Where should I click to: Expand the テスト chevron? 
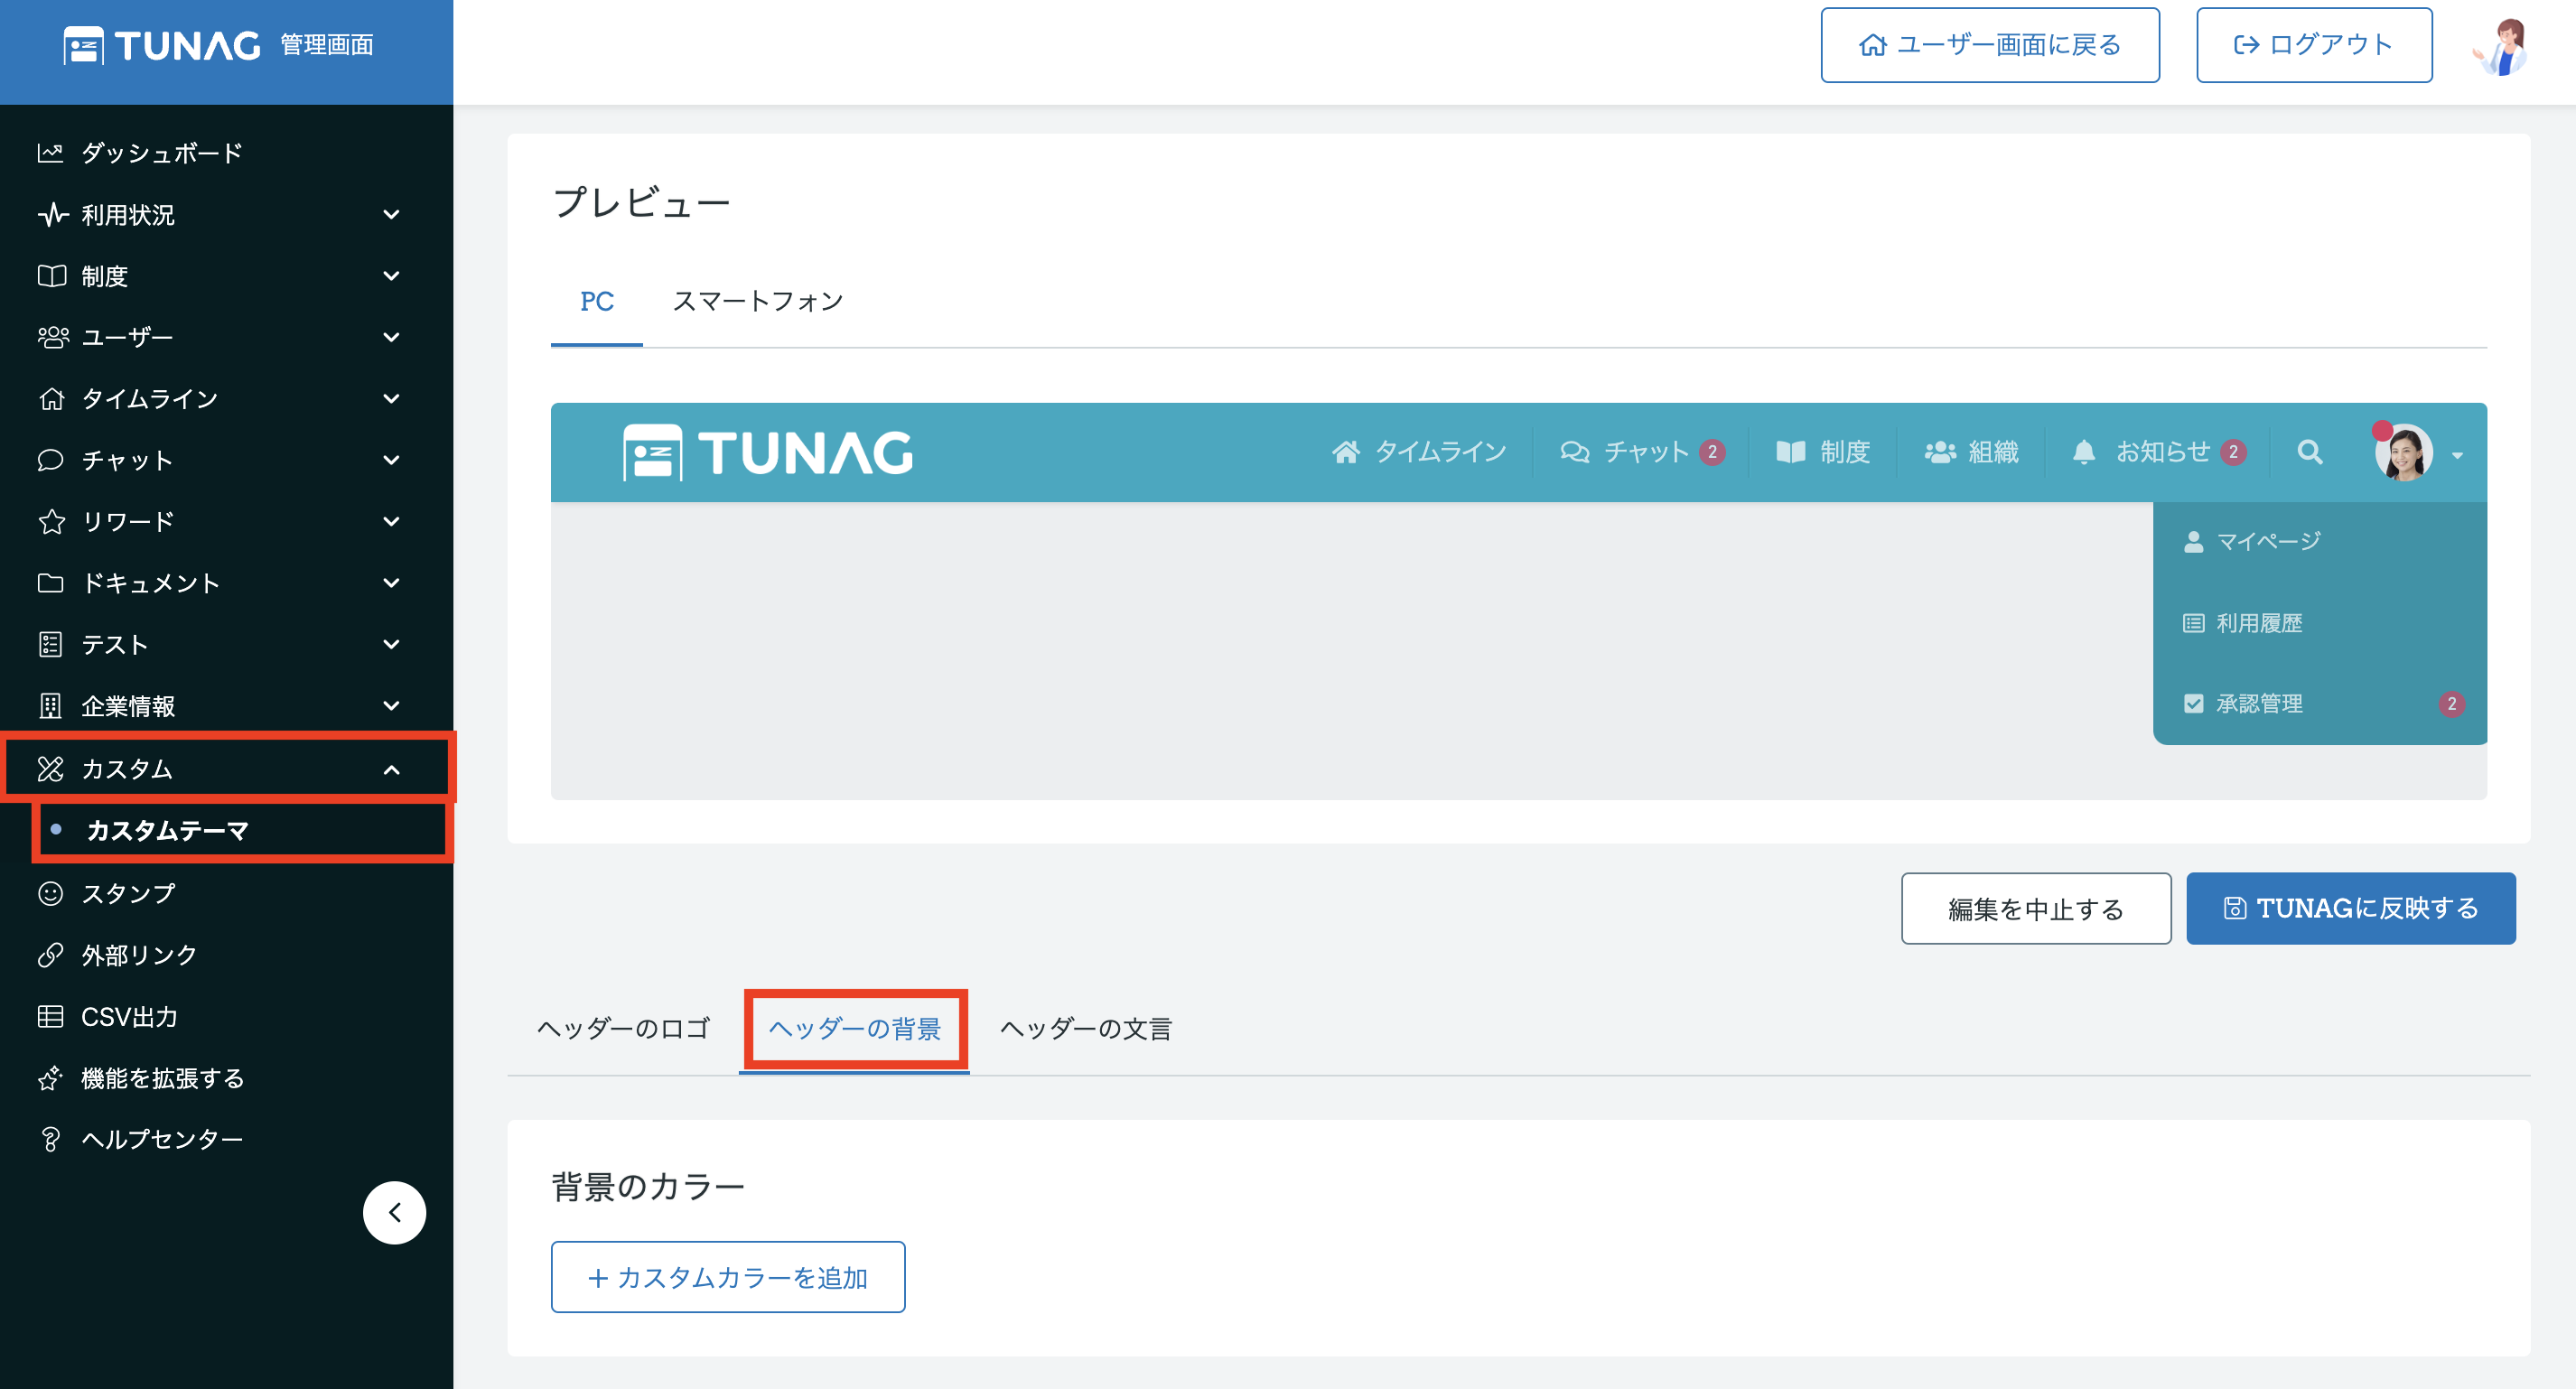click(392, 645)
